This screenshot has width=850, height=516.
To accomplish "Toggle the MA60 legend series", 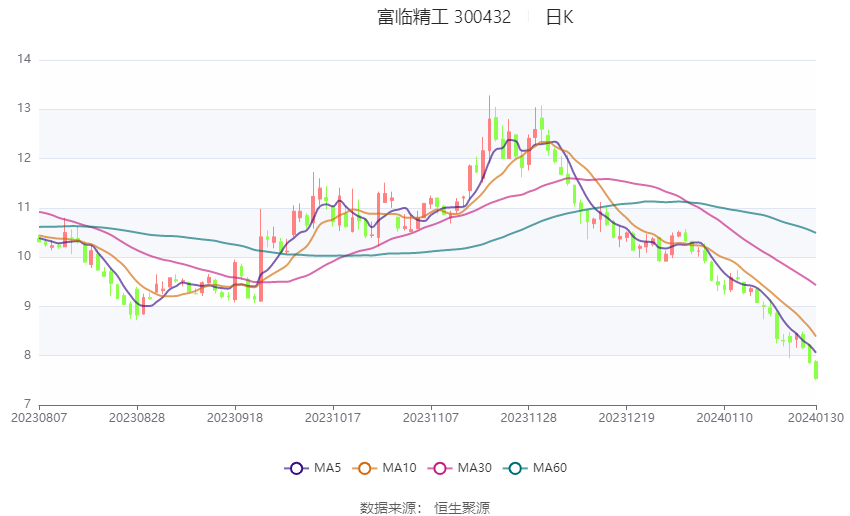I will 535,468.
